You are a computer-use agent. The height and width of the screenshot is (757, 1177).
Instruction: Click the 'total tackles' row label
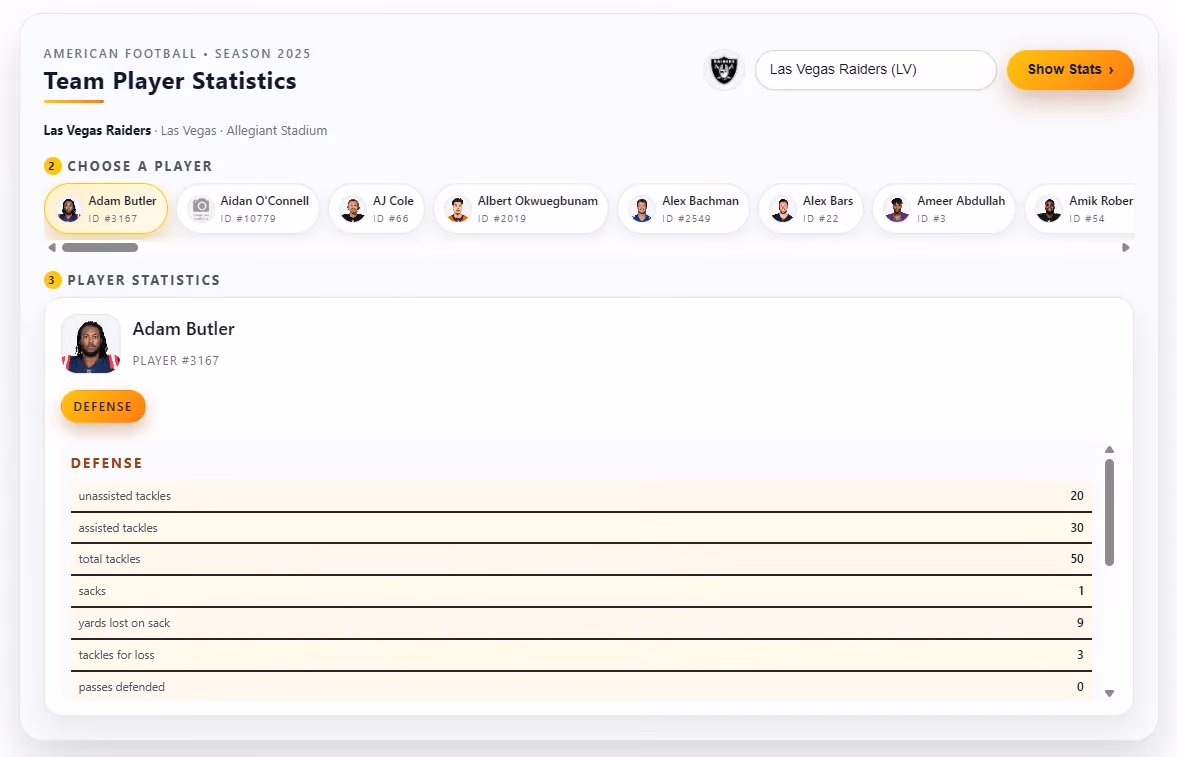pos(110,559)
